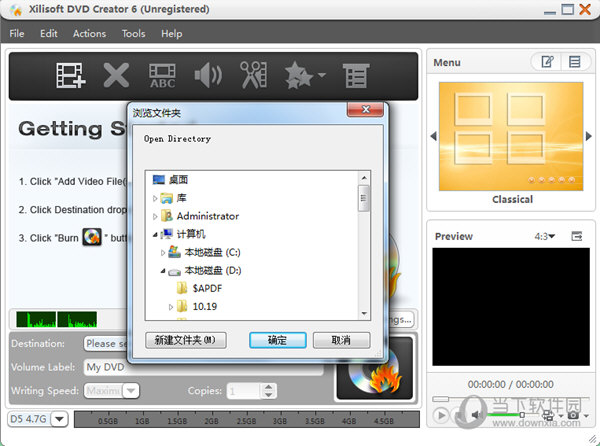
Task: Expand the local disk (C:) node
Action: (163, 253)
